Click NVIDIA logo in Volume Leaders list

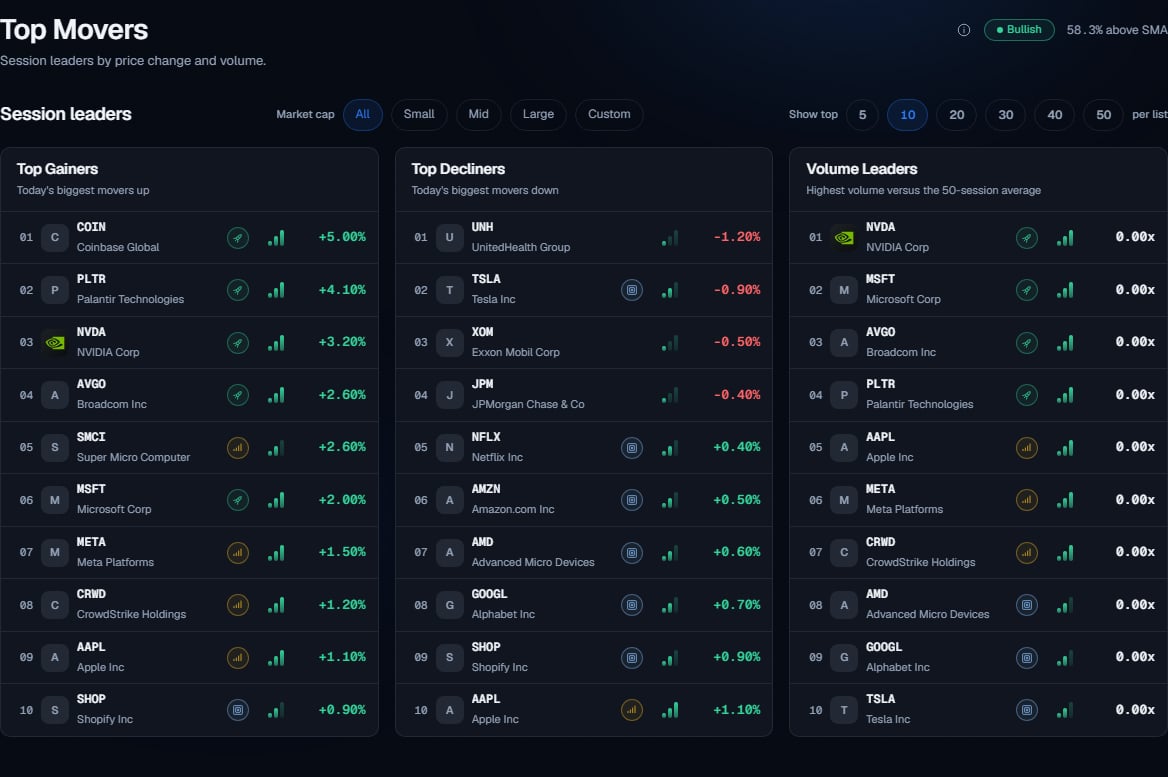click(844, 238)
